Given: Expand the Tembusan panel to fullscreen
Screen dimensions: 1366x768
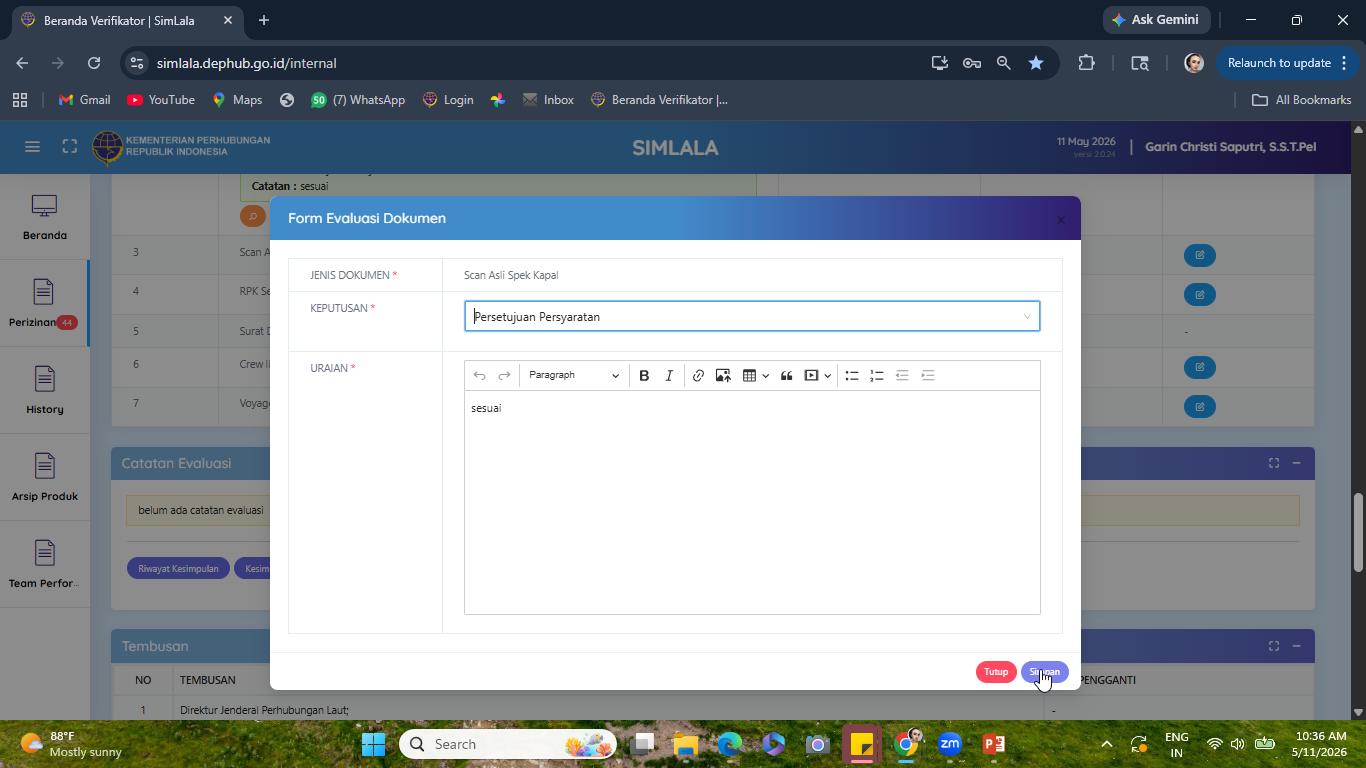Looking at the screenshot, I should point(1273,646).
